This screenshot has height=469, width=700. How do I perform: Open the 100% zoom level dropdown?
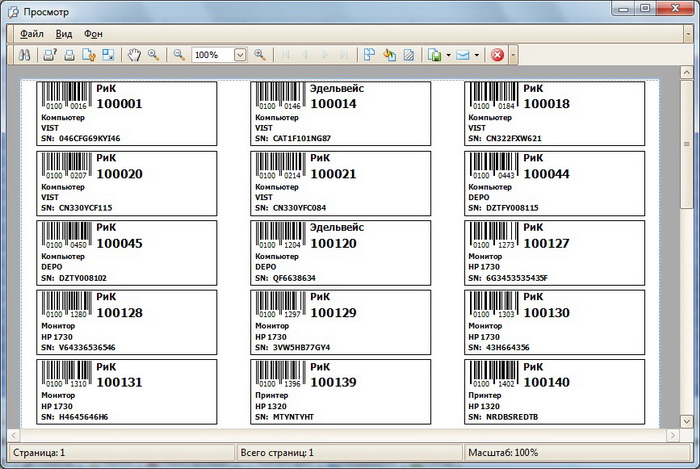[240, 55]
